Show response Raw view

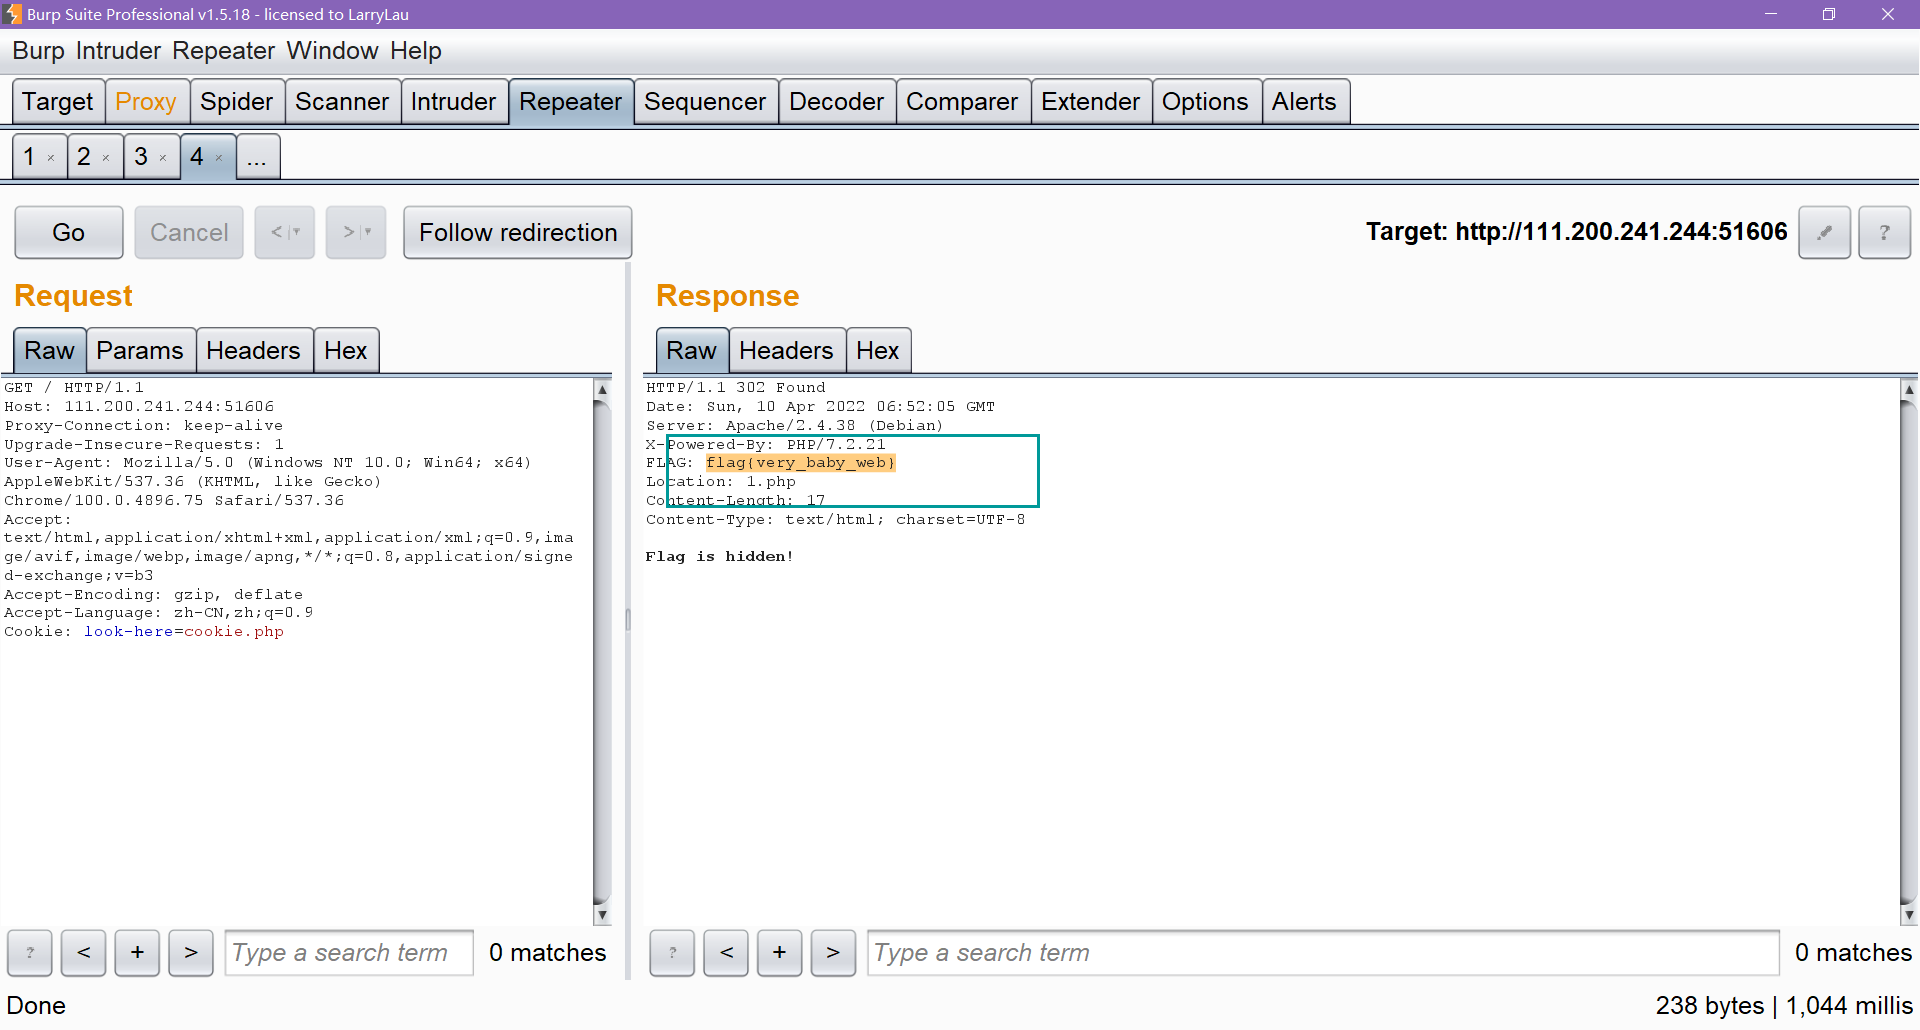[x=691, y=351]
